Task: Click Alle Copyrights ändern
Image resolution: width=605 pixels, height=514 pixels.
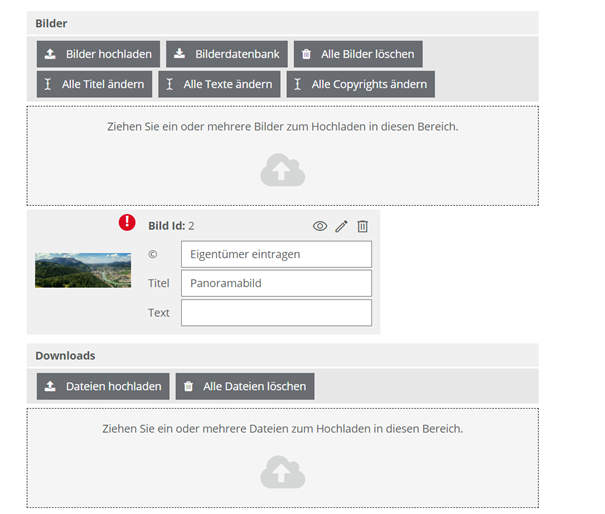Action: (x=360, y=84)
